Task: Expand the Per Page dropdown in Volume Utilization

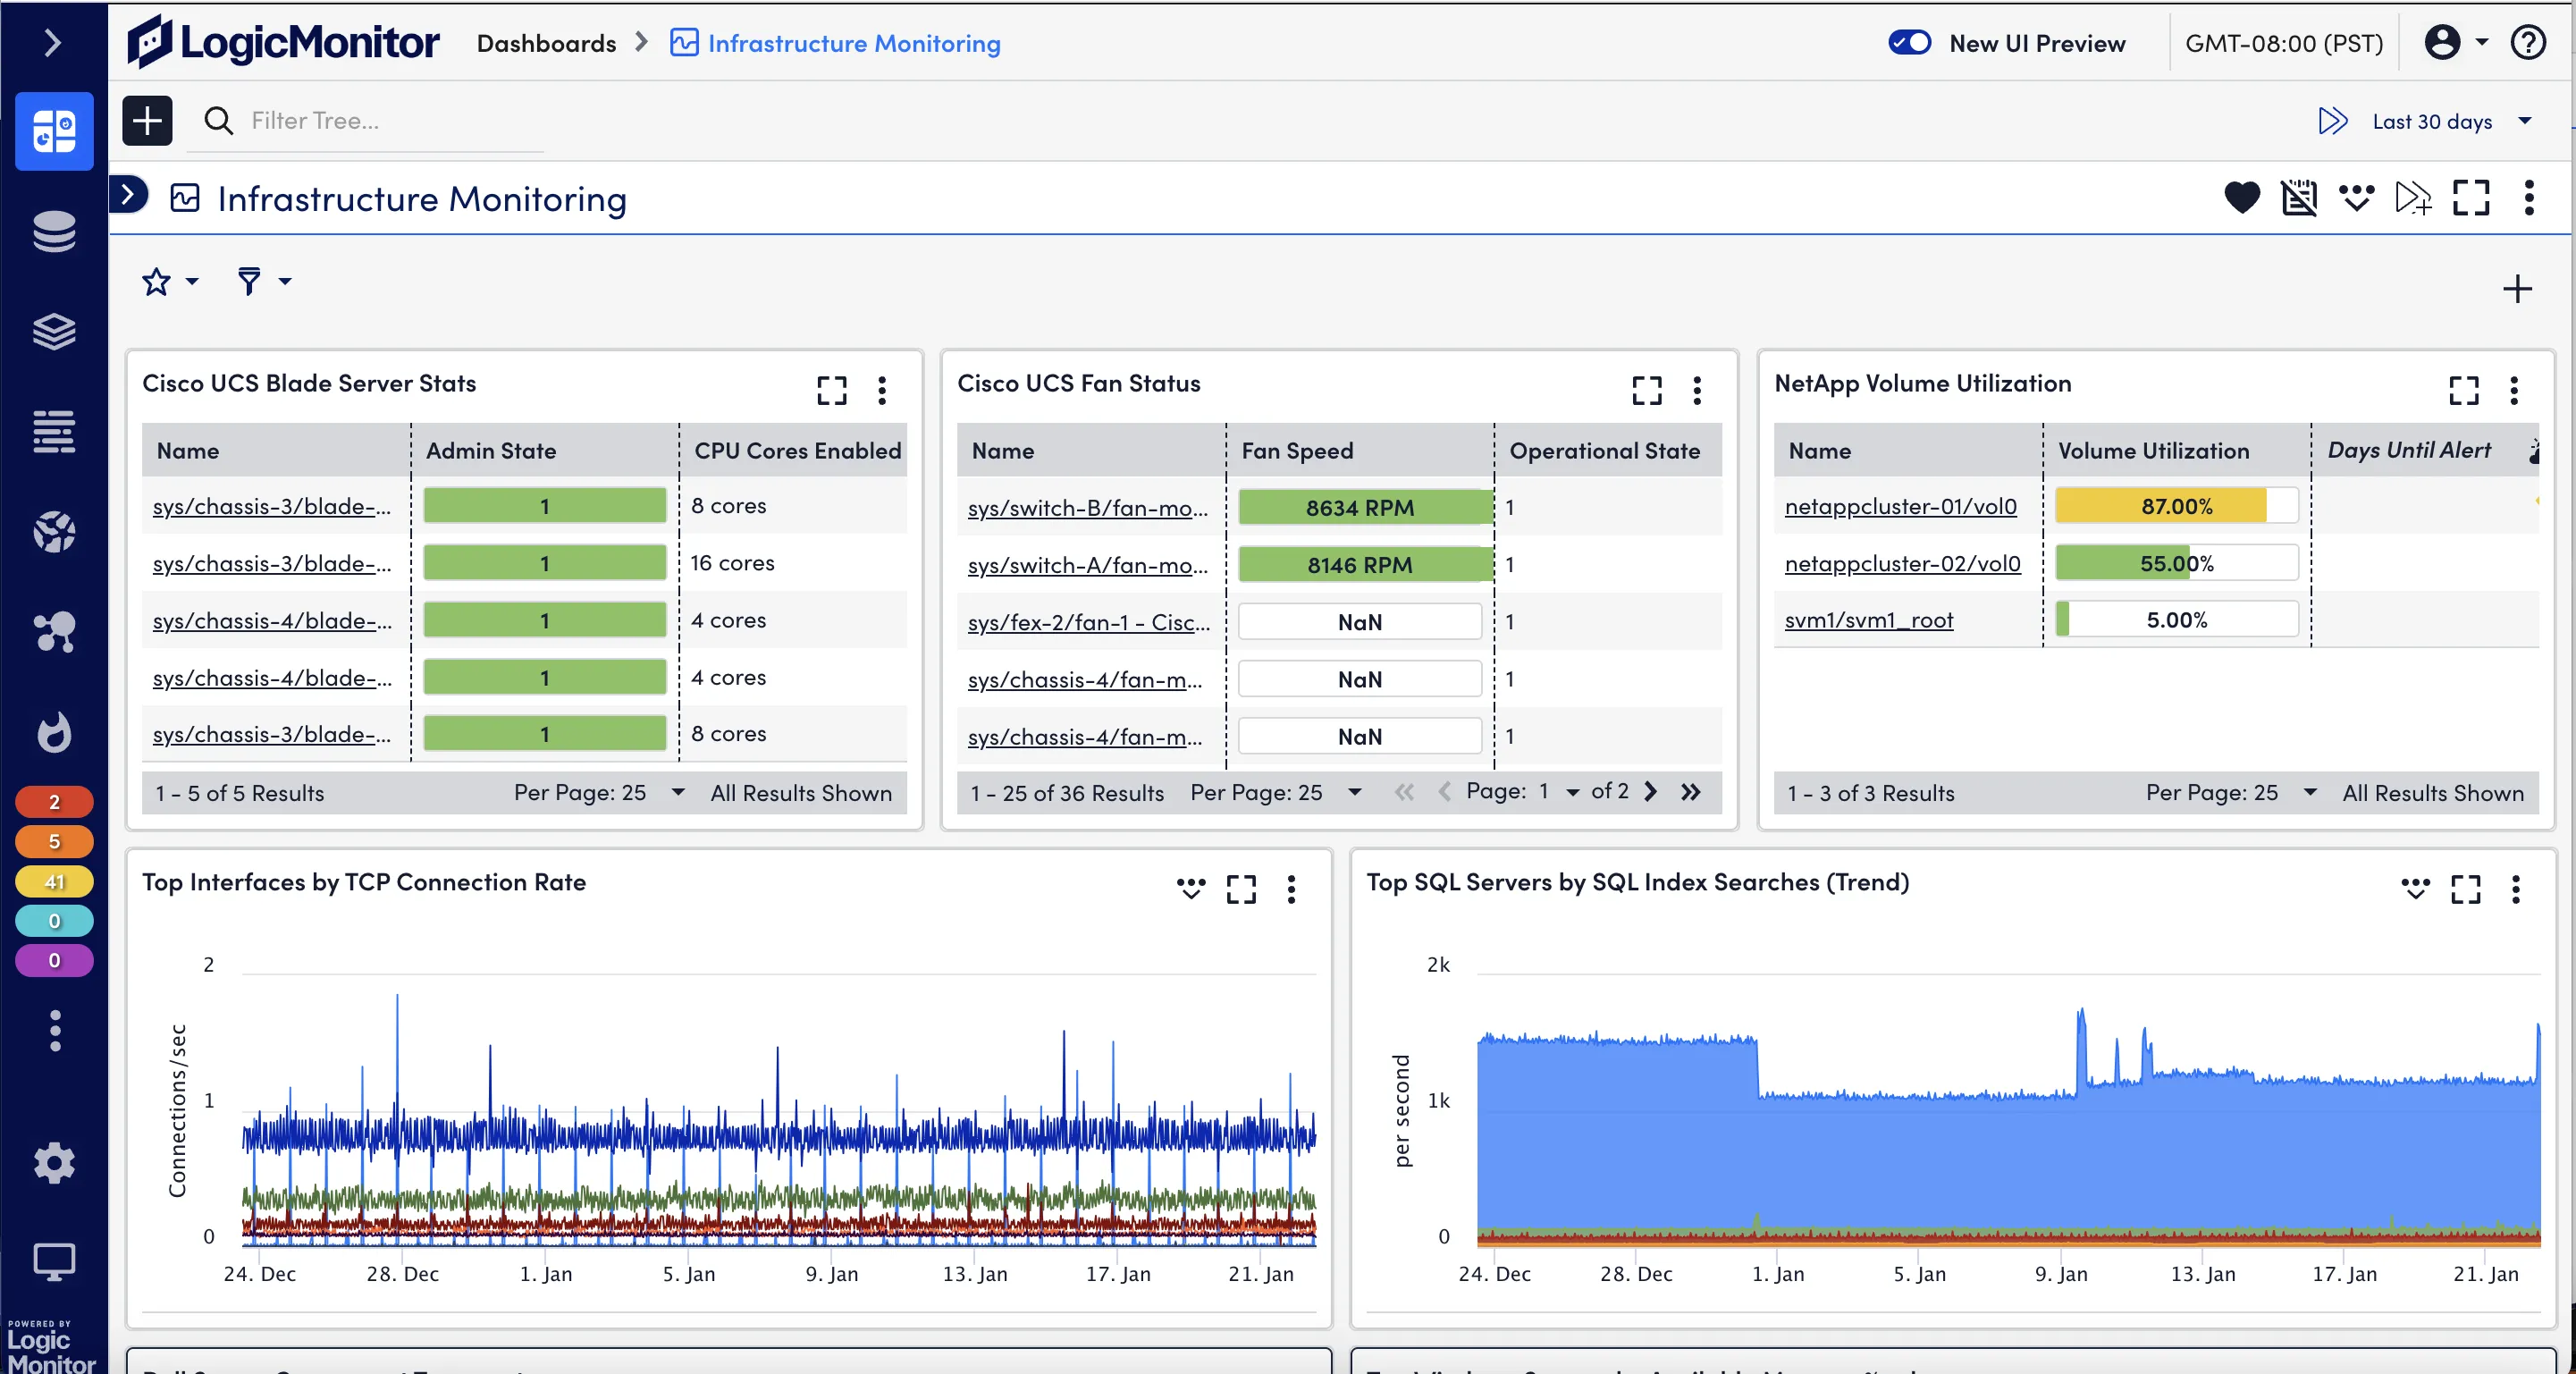Action: (2311, 793)
